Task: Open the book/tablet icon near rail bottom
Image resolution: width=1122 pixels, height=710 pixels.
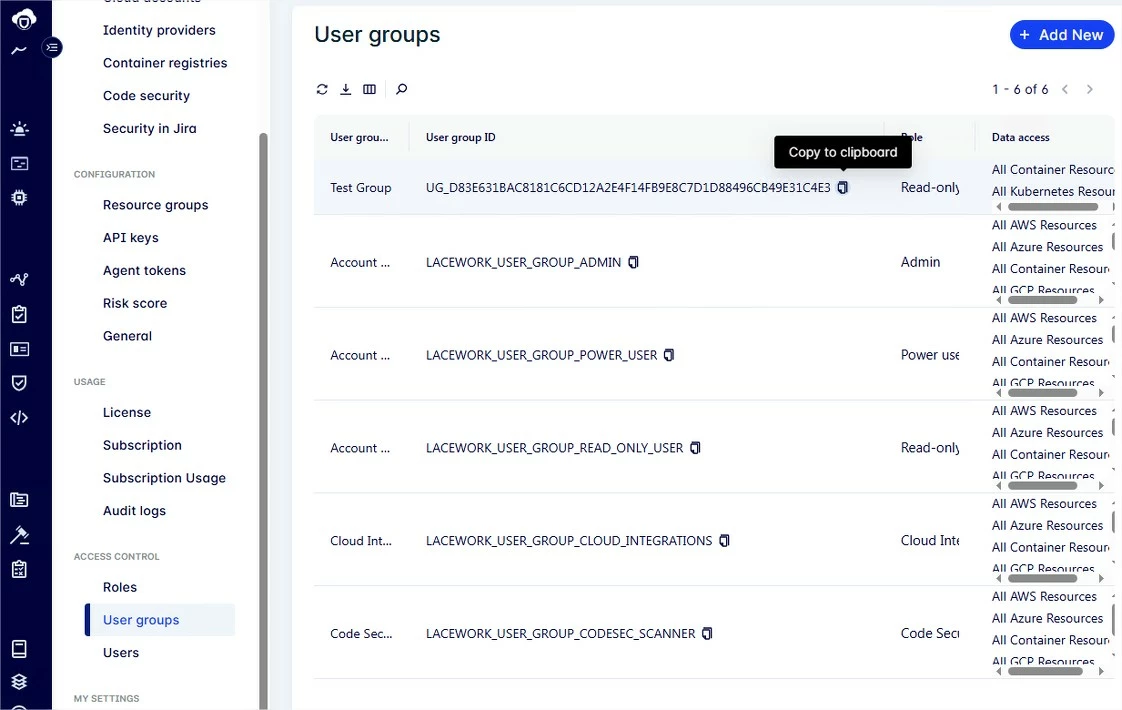Action: coord(19,648)
